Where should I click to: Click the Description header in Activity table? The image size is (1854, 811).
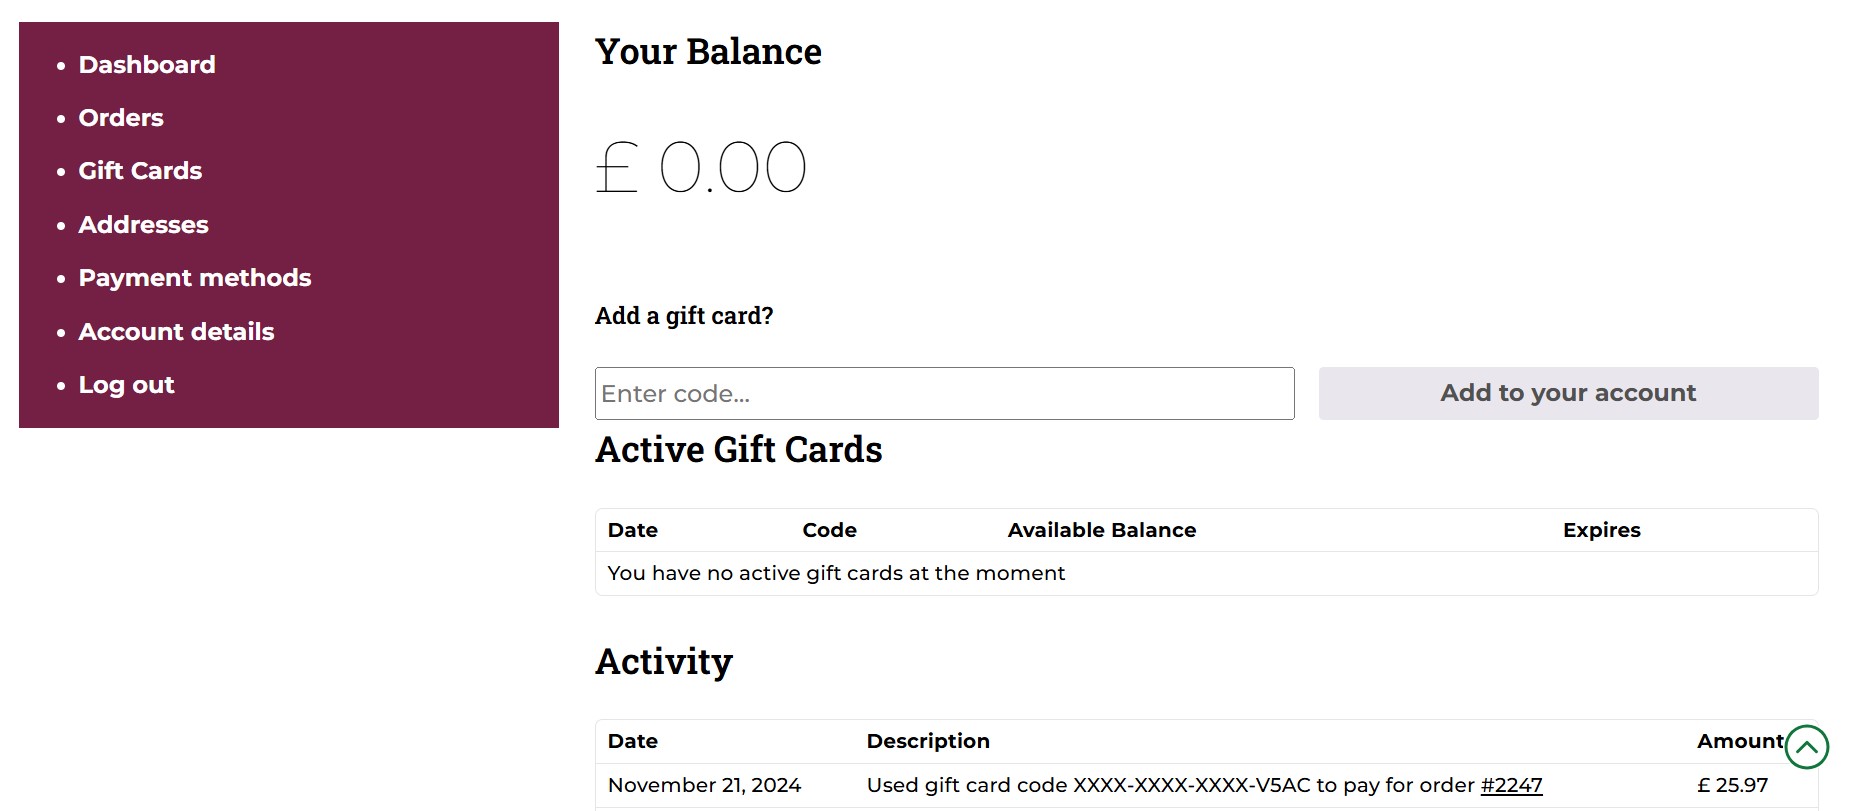click(x=928, y=741)
